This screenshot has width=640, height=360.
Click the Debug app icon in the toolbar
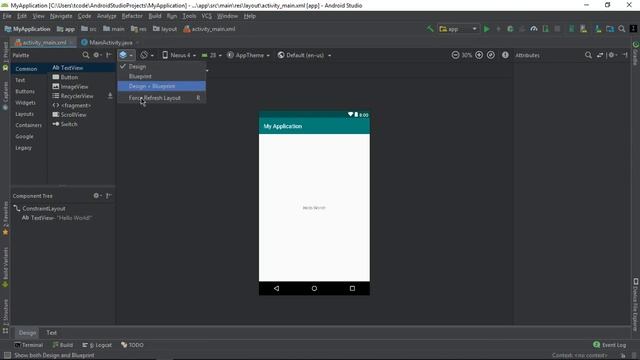(510, 29)
